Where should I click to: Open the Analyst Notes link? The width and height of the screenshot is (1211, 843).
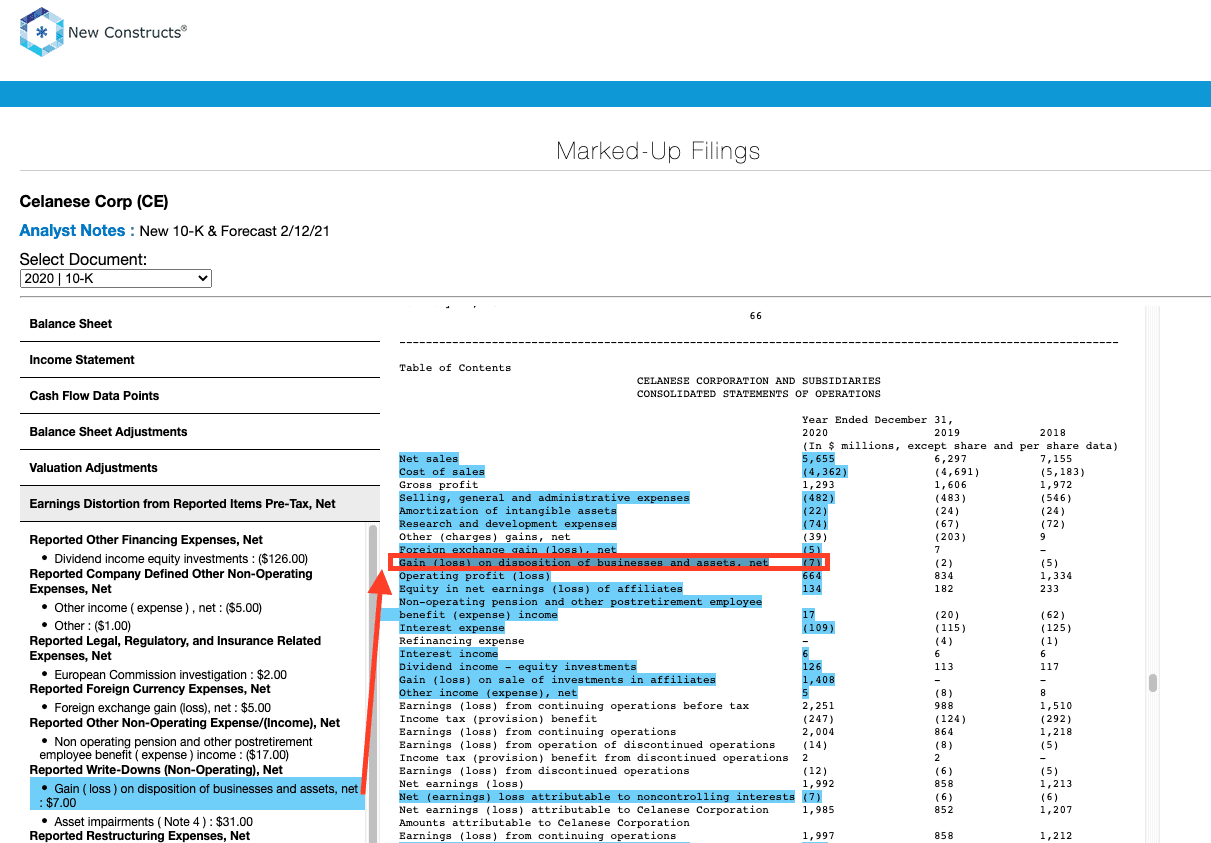pyautogui.click(x=72, y=231)
